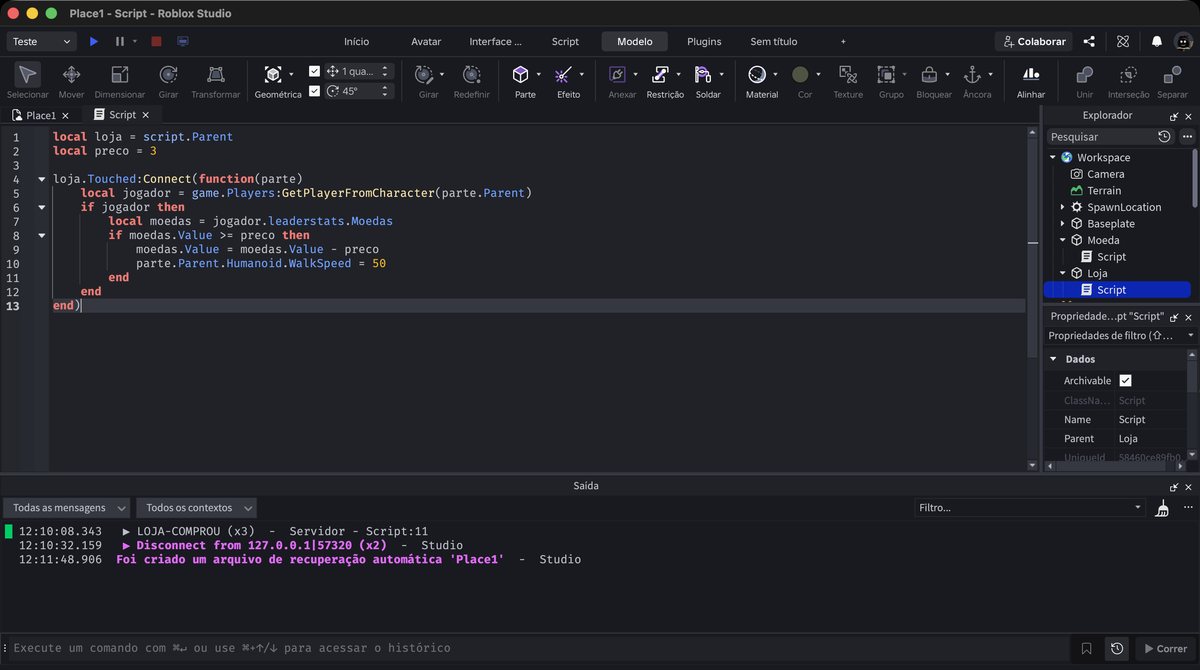Click the bookmark icon in the command bar

pyautogui.click(x=1086, y=649)
